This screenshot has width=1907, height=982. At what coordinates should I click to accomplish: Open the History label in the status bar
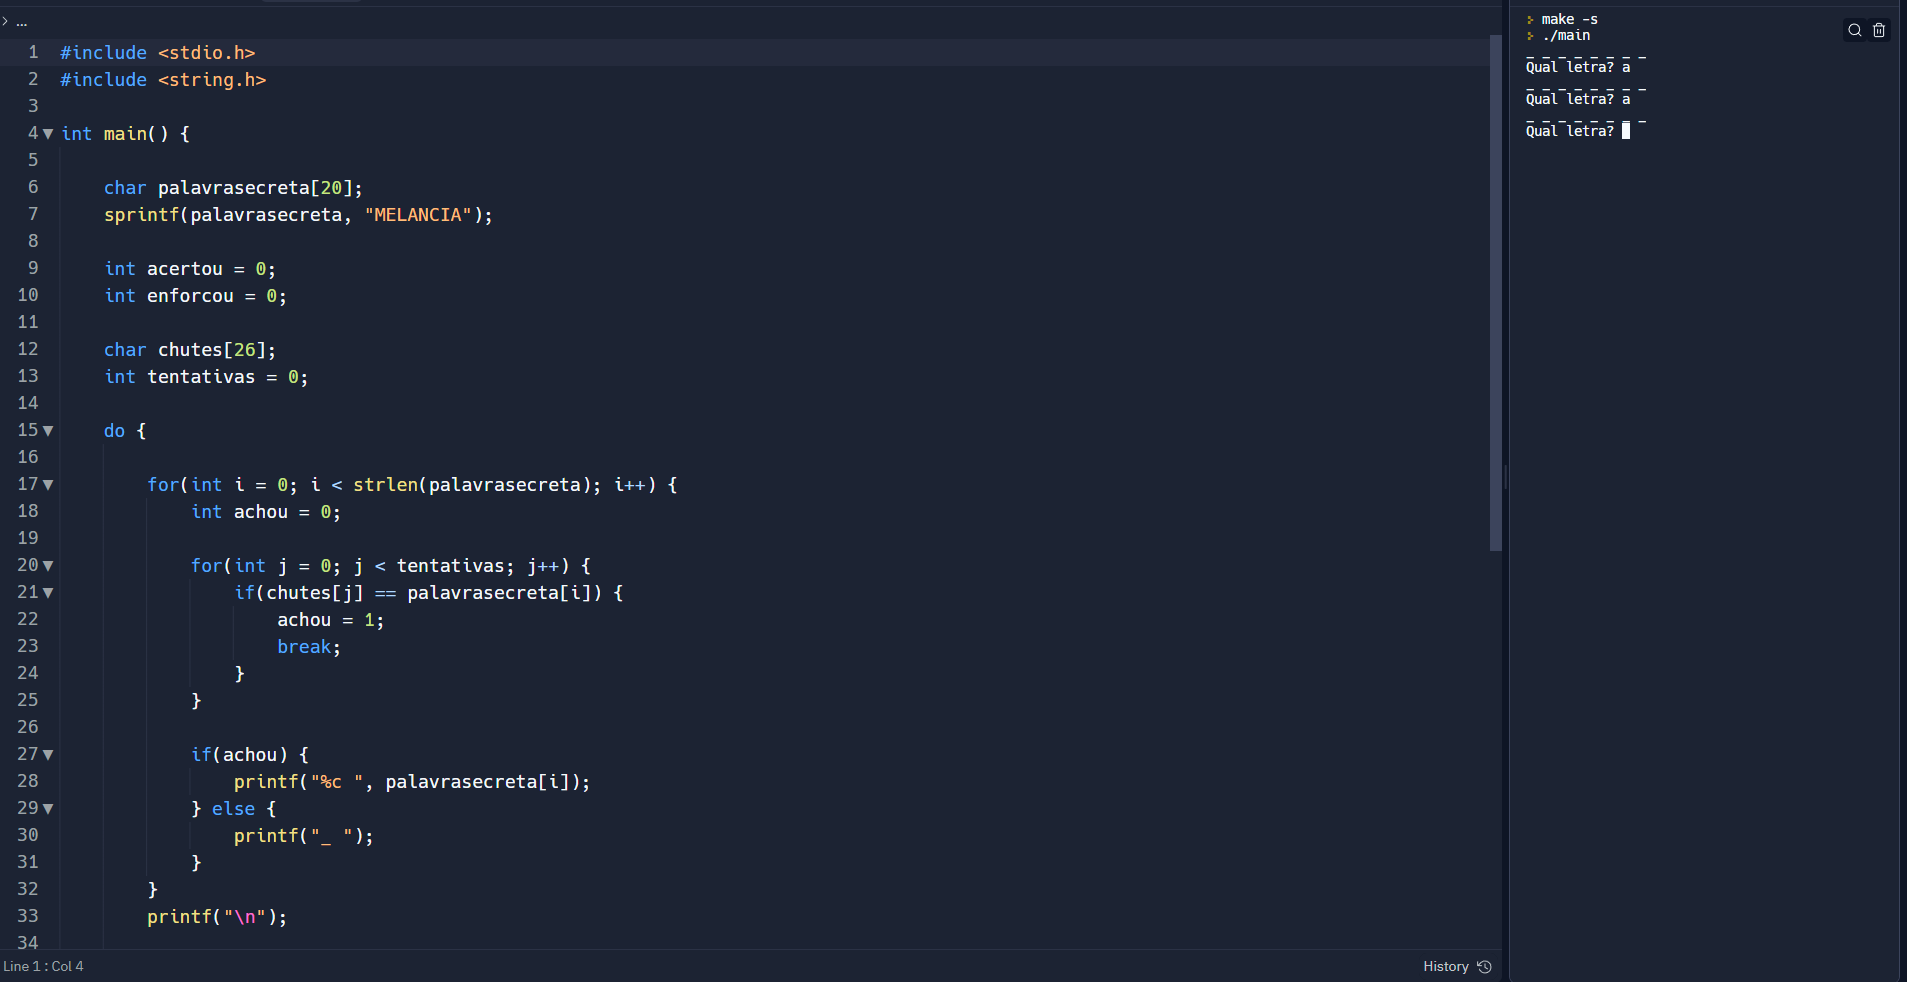1445,967
